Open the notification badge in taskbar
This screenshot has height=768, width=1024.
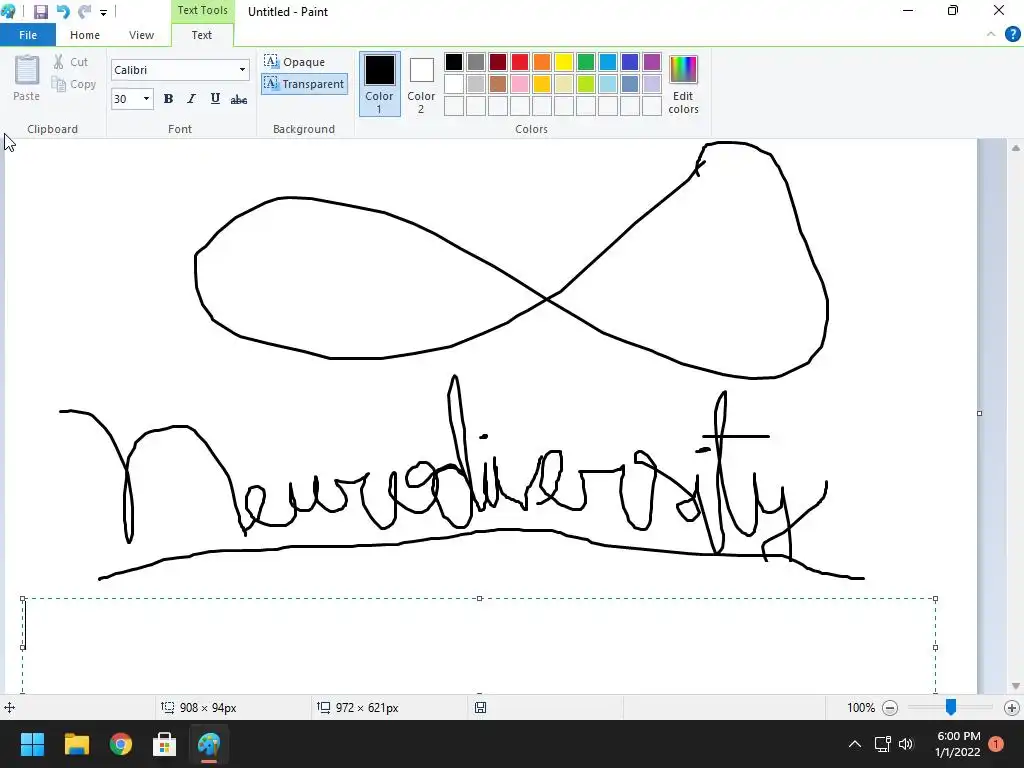click(996, 744)
